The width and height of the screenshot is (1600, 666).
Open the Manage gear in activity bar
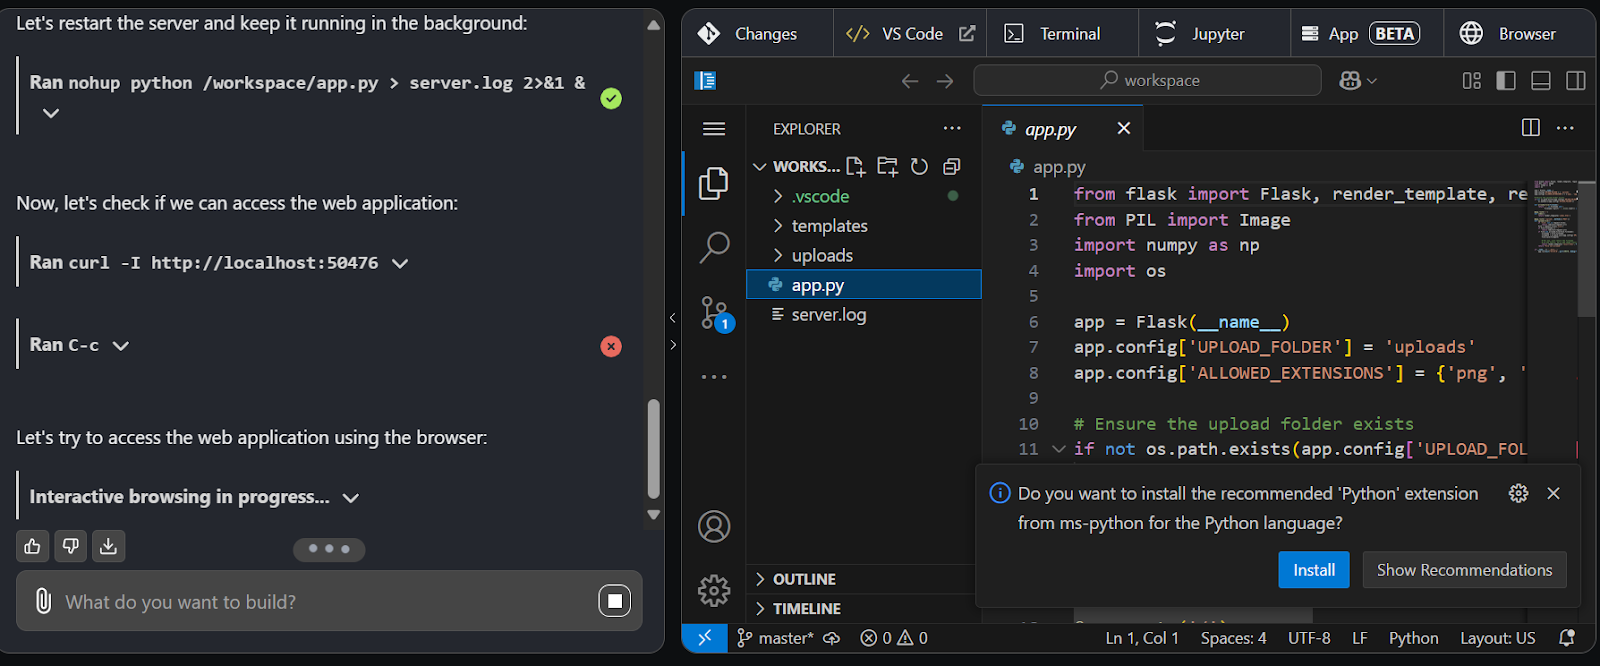coord(714,590)
